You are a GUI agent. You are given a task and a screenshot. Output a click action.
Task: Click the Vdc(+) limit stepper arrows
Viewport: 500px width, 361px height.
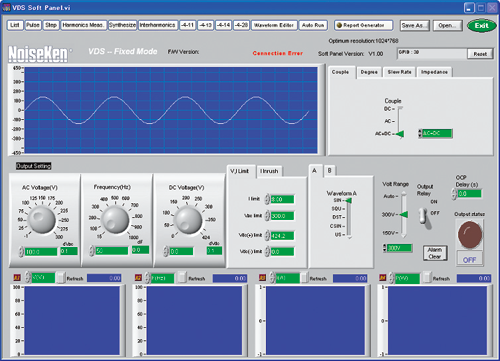[267, 236]
